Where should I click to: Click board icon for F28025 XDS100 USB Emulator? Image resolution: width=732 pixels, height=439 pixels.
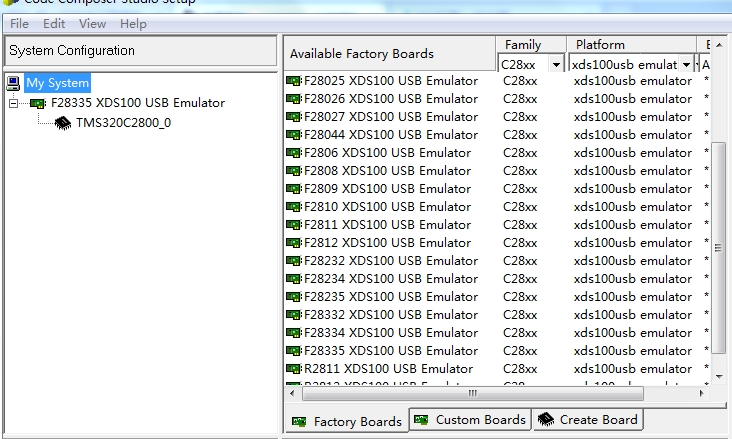click(x=294, y=81)
